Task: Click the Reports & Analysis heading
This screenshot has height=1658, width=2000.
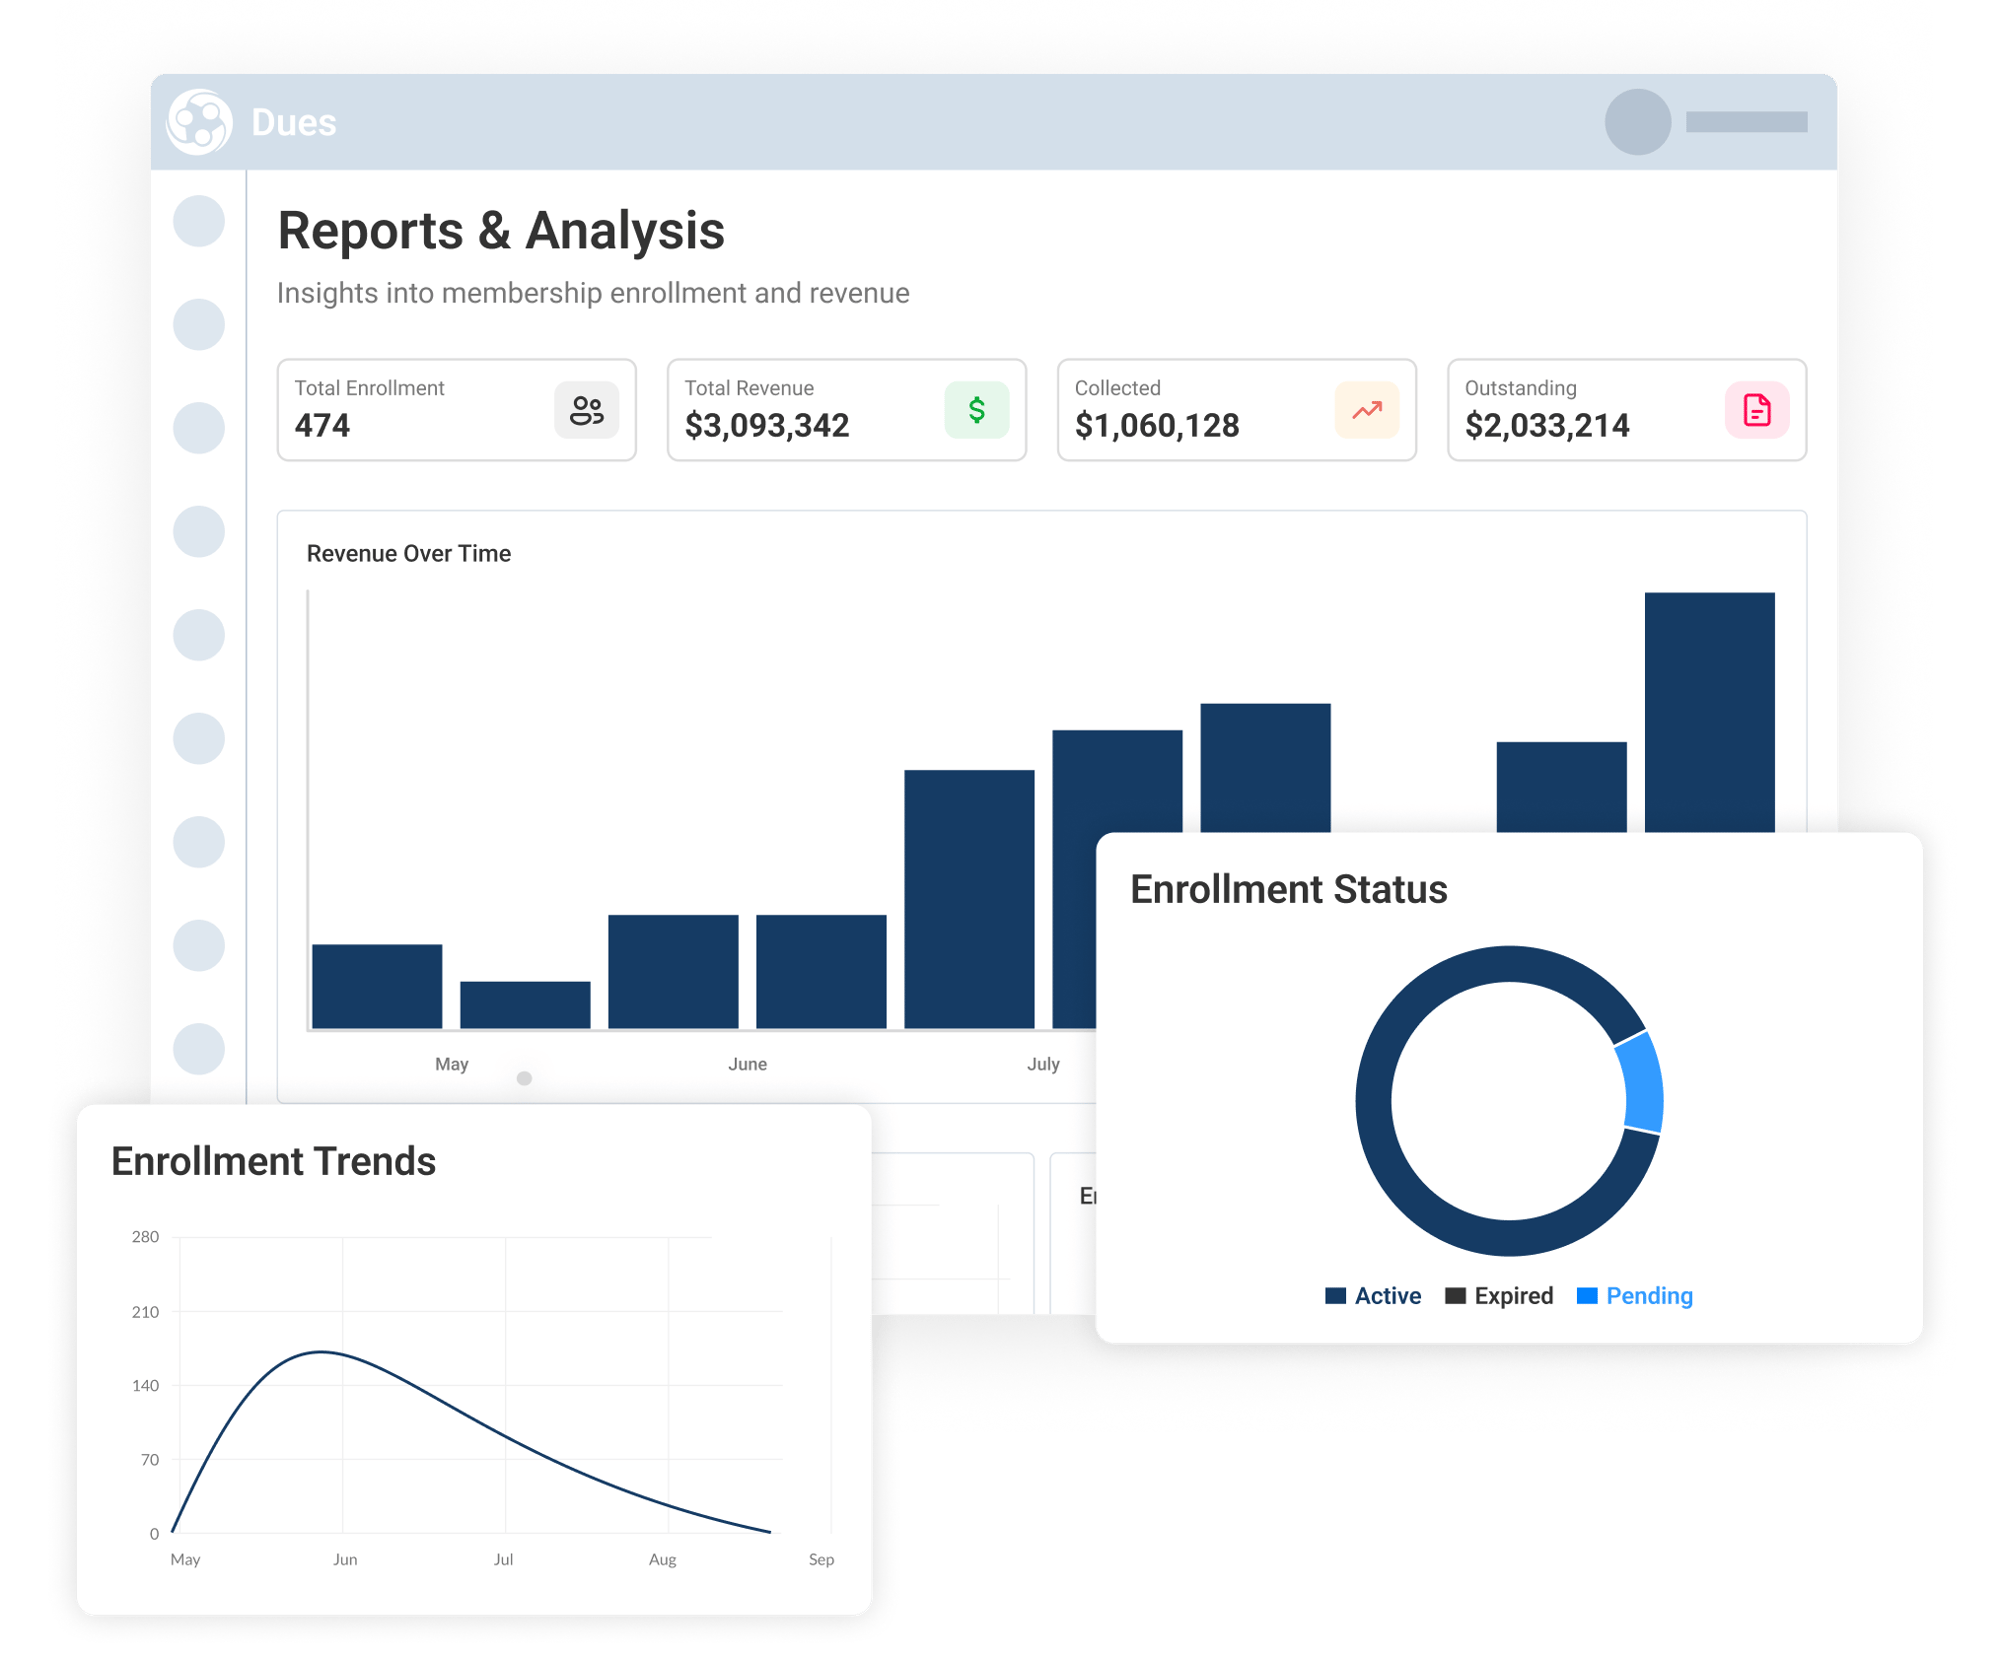Action: (x=500, y=231)
